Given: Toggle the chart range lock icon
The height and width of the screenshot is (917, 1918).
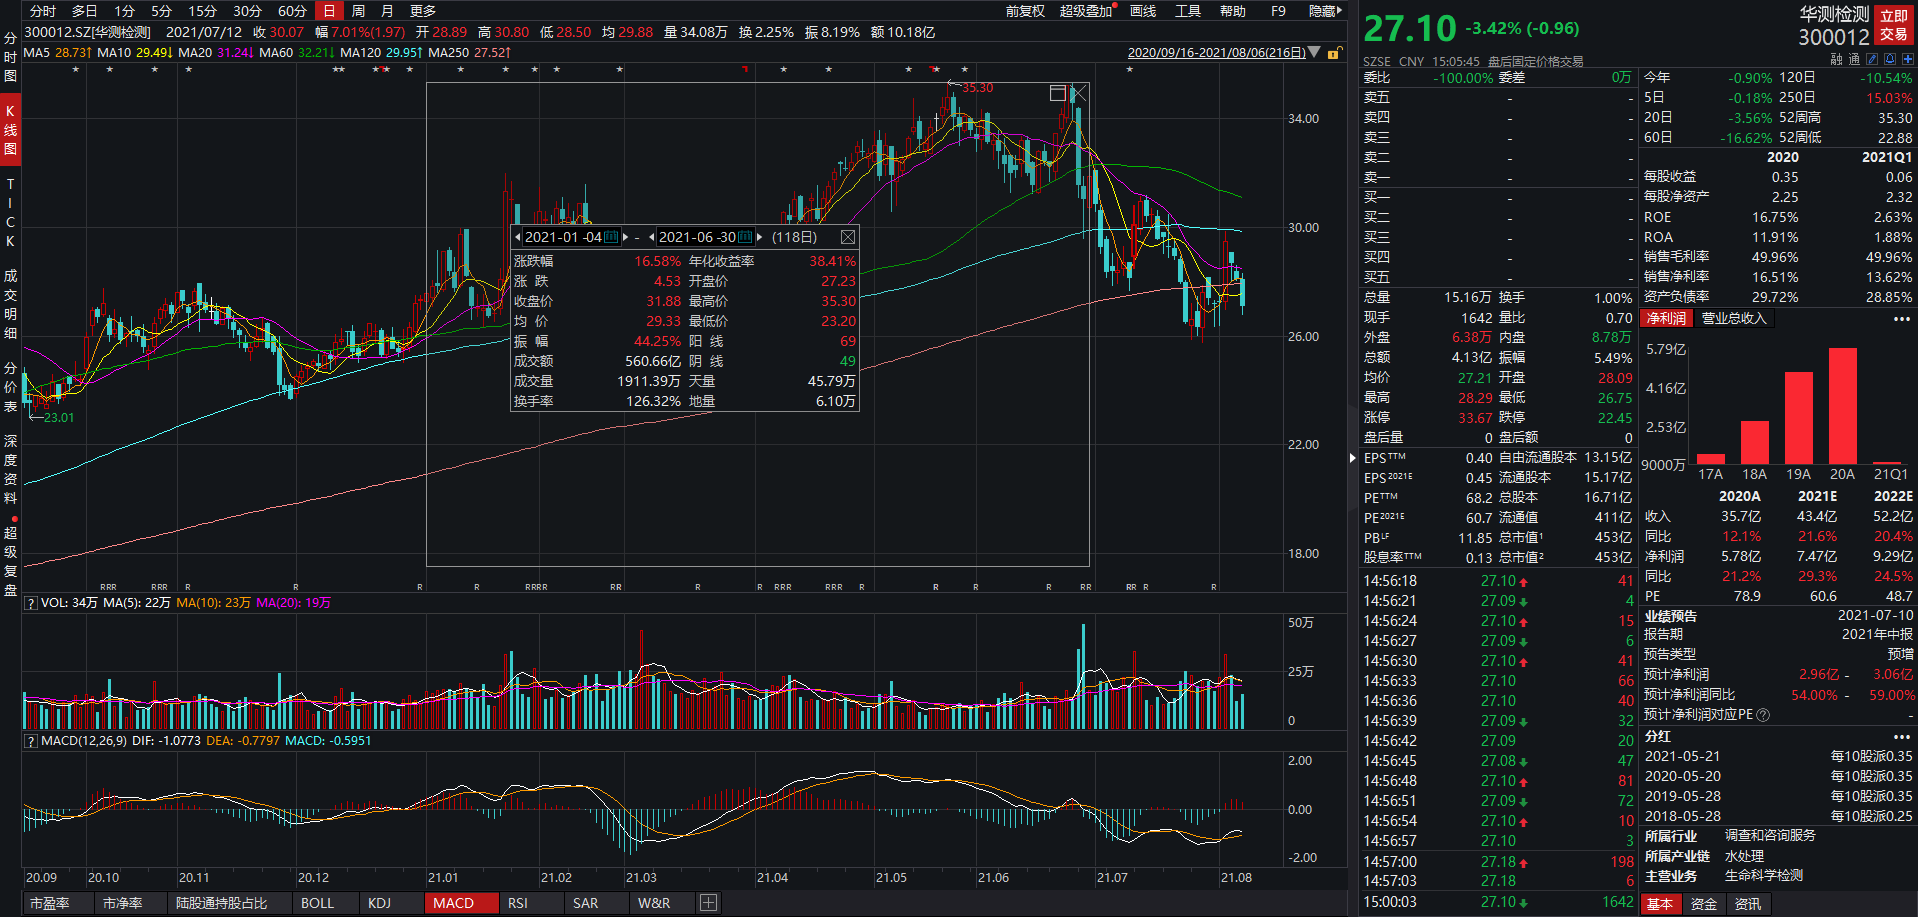Looking at the screenshot, I should pyautogui.click(x=1334, y=52).
